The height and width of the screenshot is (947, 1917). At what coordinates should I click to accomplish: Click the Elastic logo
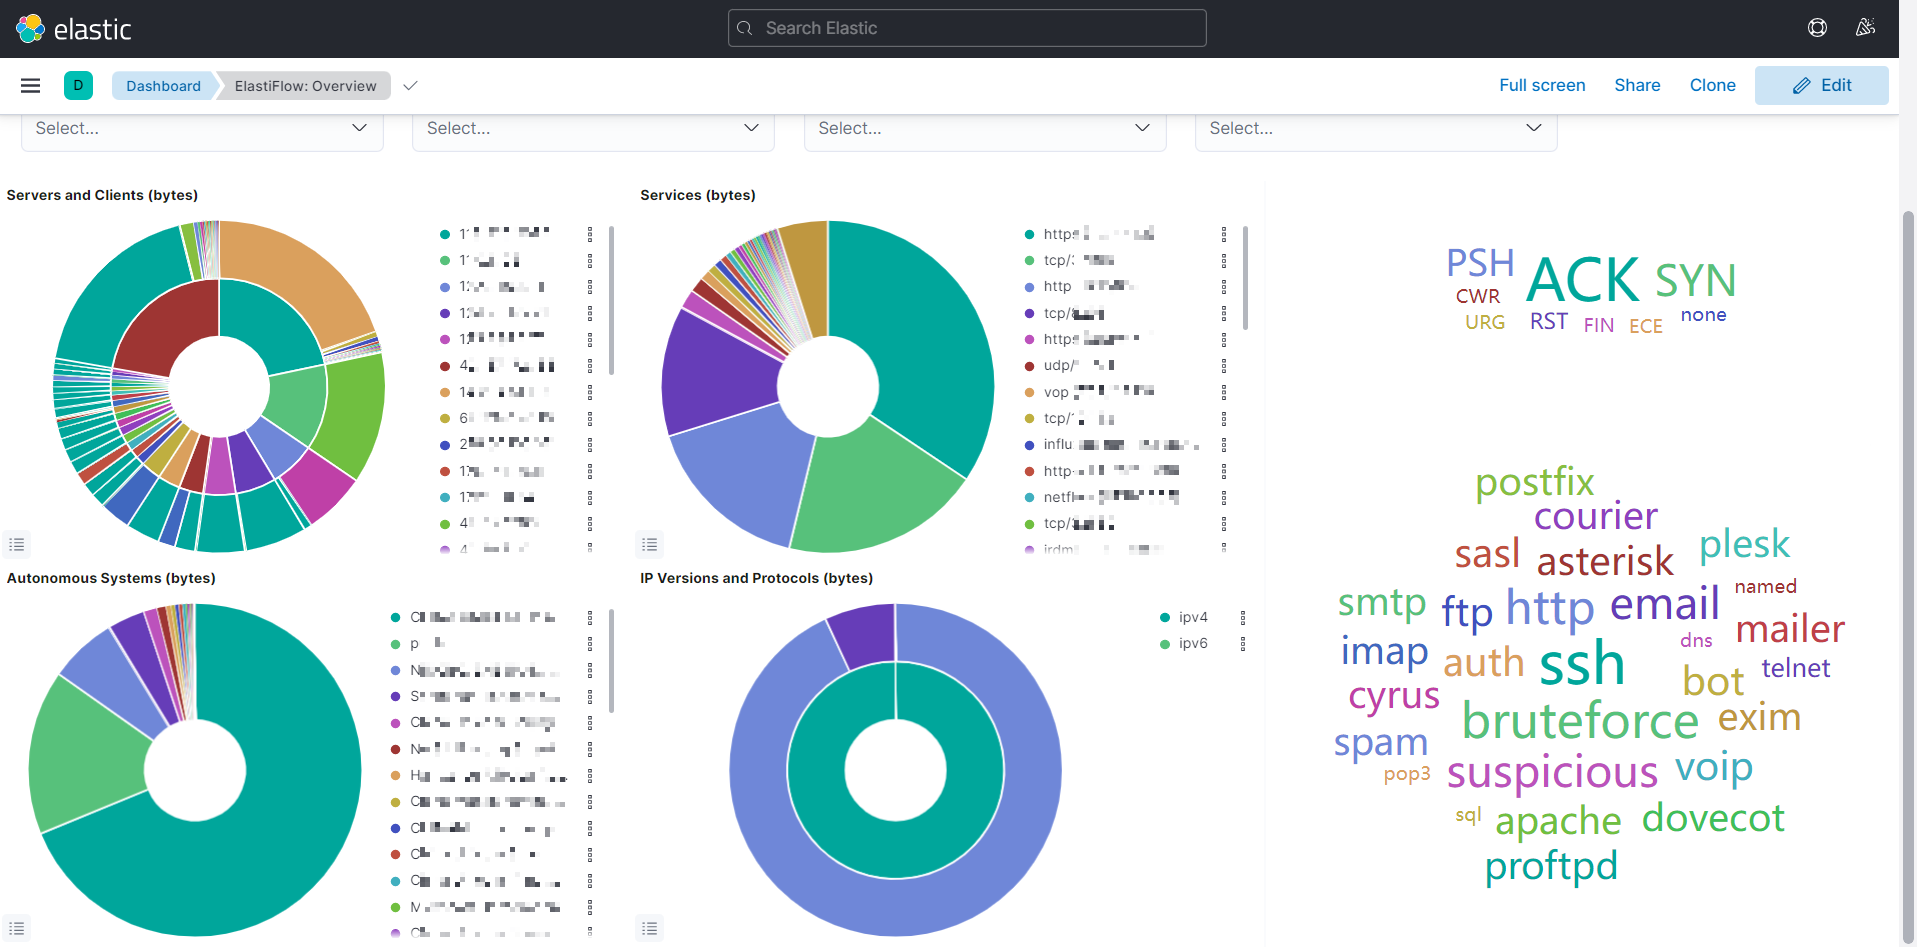(72, 28)
